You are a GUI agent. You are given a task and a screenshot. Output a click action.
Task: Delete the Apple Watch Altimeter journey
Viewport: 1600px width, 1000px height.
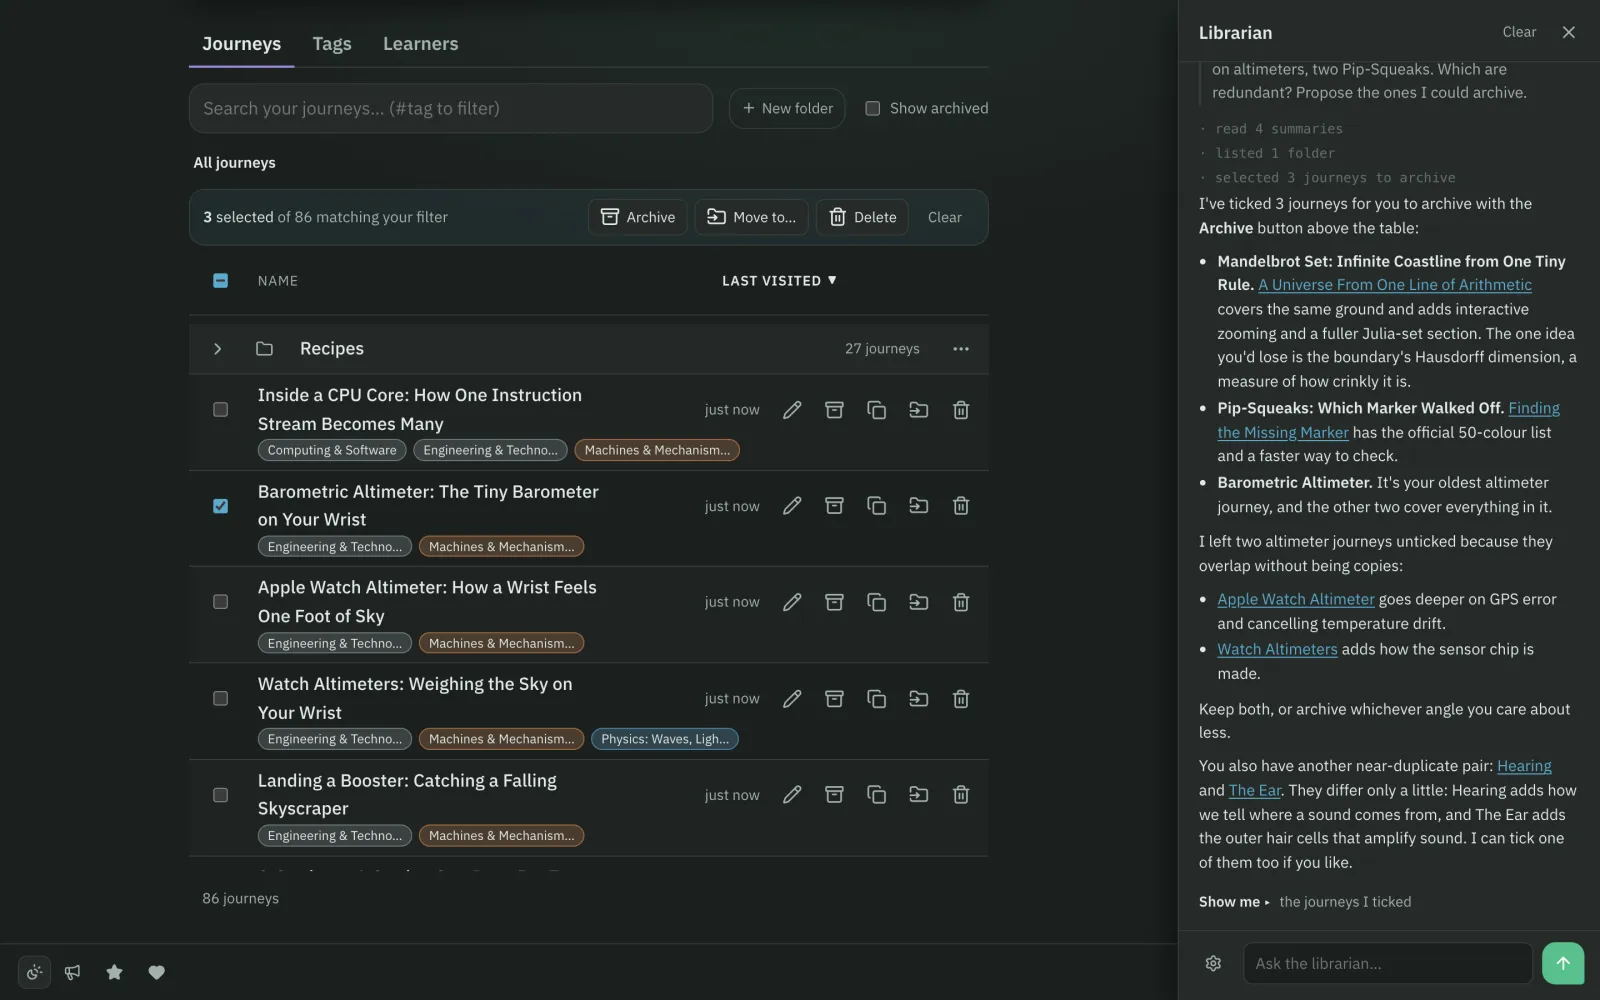[961, 602]
